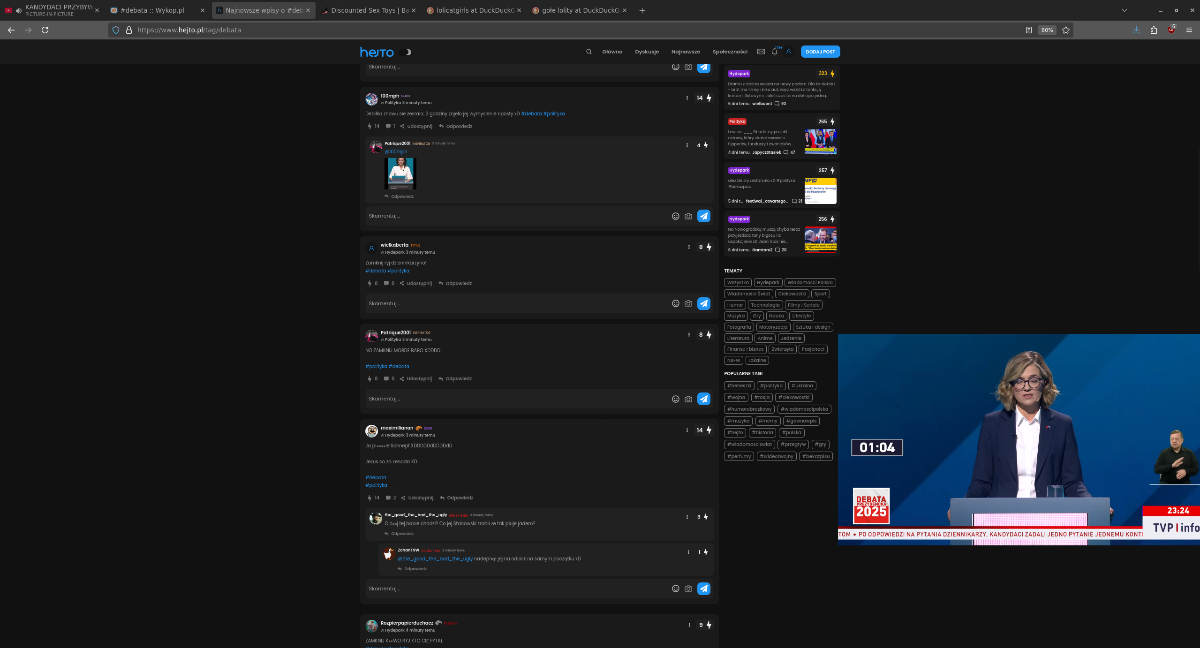The height and width of the screenshot is (648, 1200).
Task: Open the user profile avatar in header
Action: click(788, 51)
